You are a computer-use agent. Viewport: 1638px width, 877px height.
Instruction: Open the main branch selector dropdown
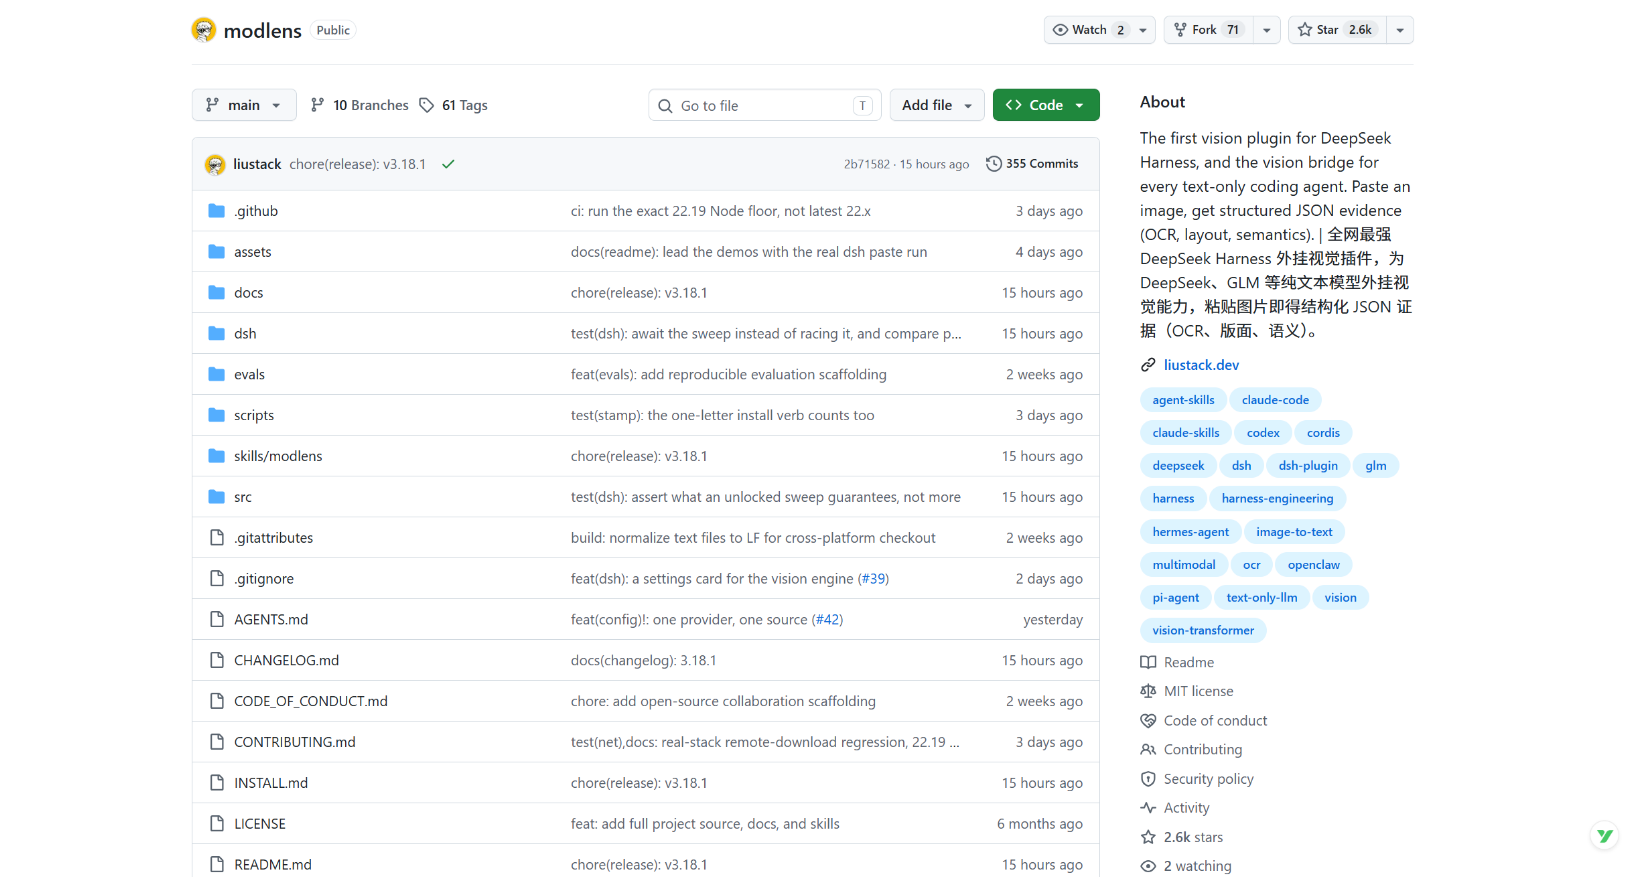point(244,105)
